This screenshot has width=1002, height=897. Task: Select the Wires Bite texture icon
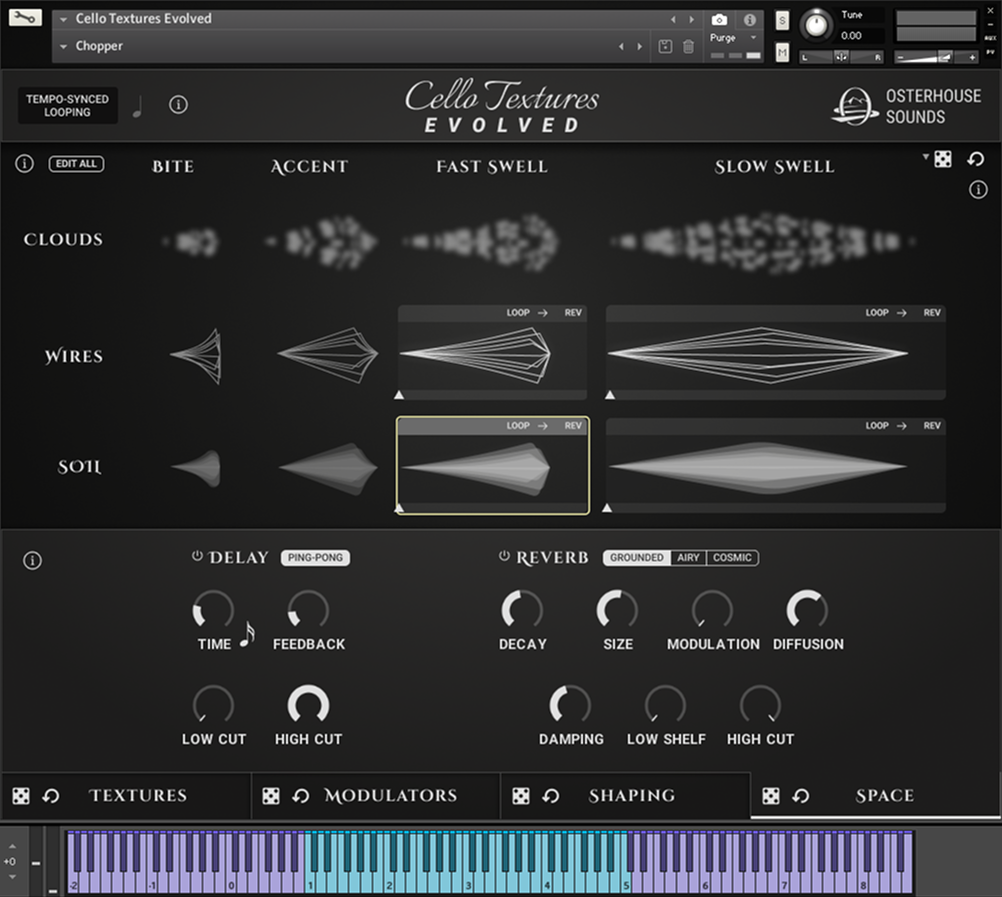(x=197, y=355)
